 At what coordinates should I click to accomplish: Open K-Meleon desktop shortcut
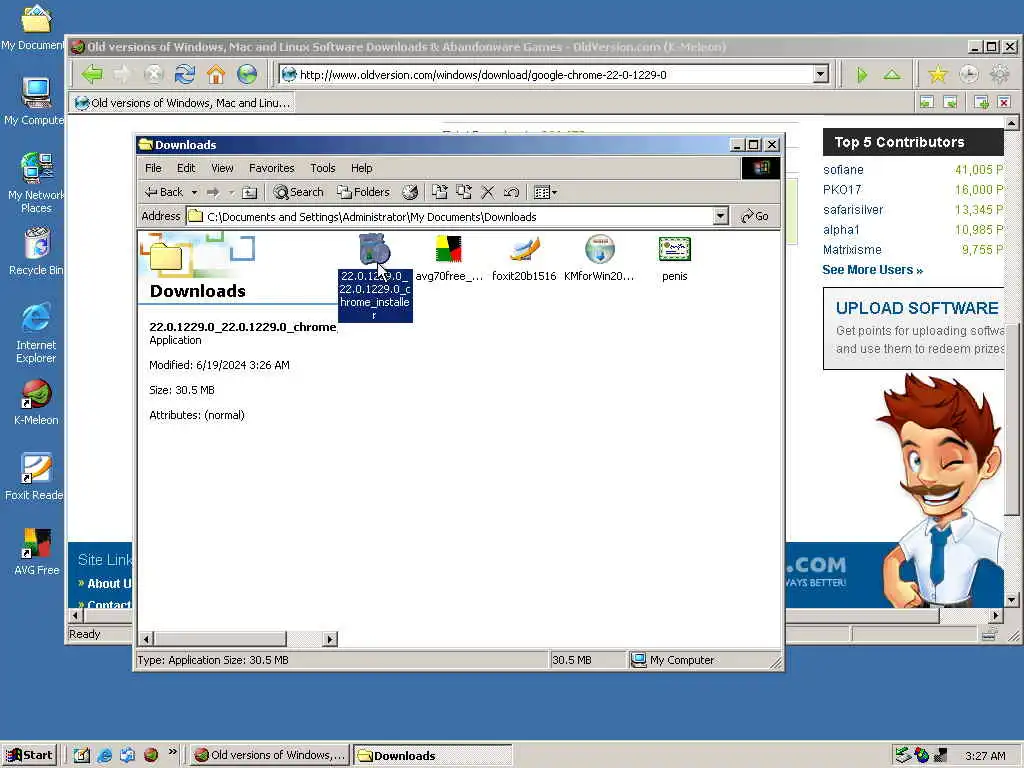36,402
